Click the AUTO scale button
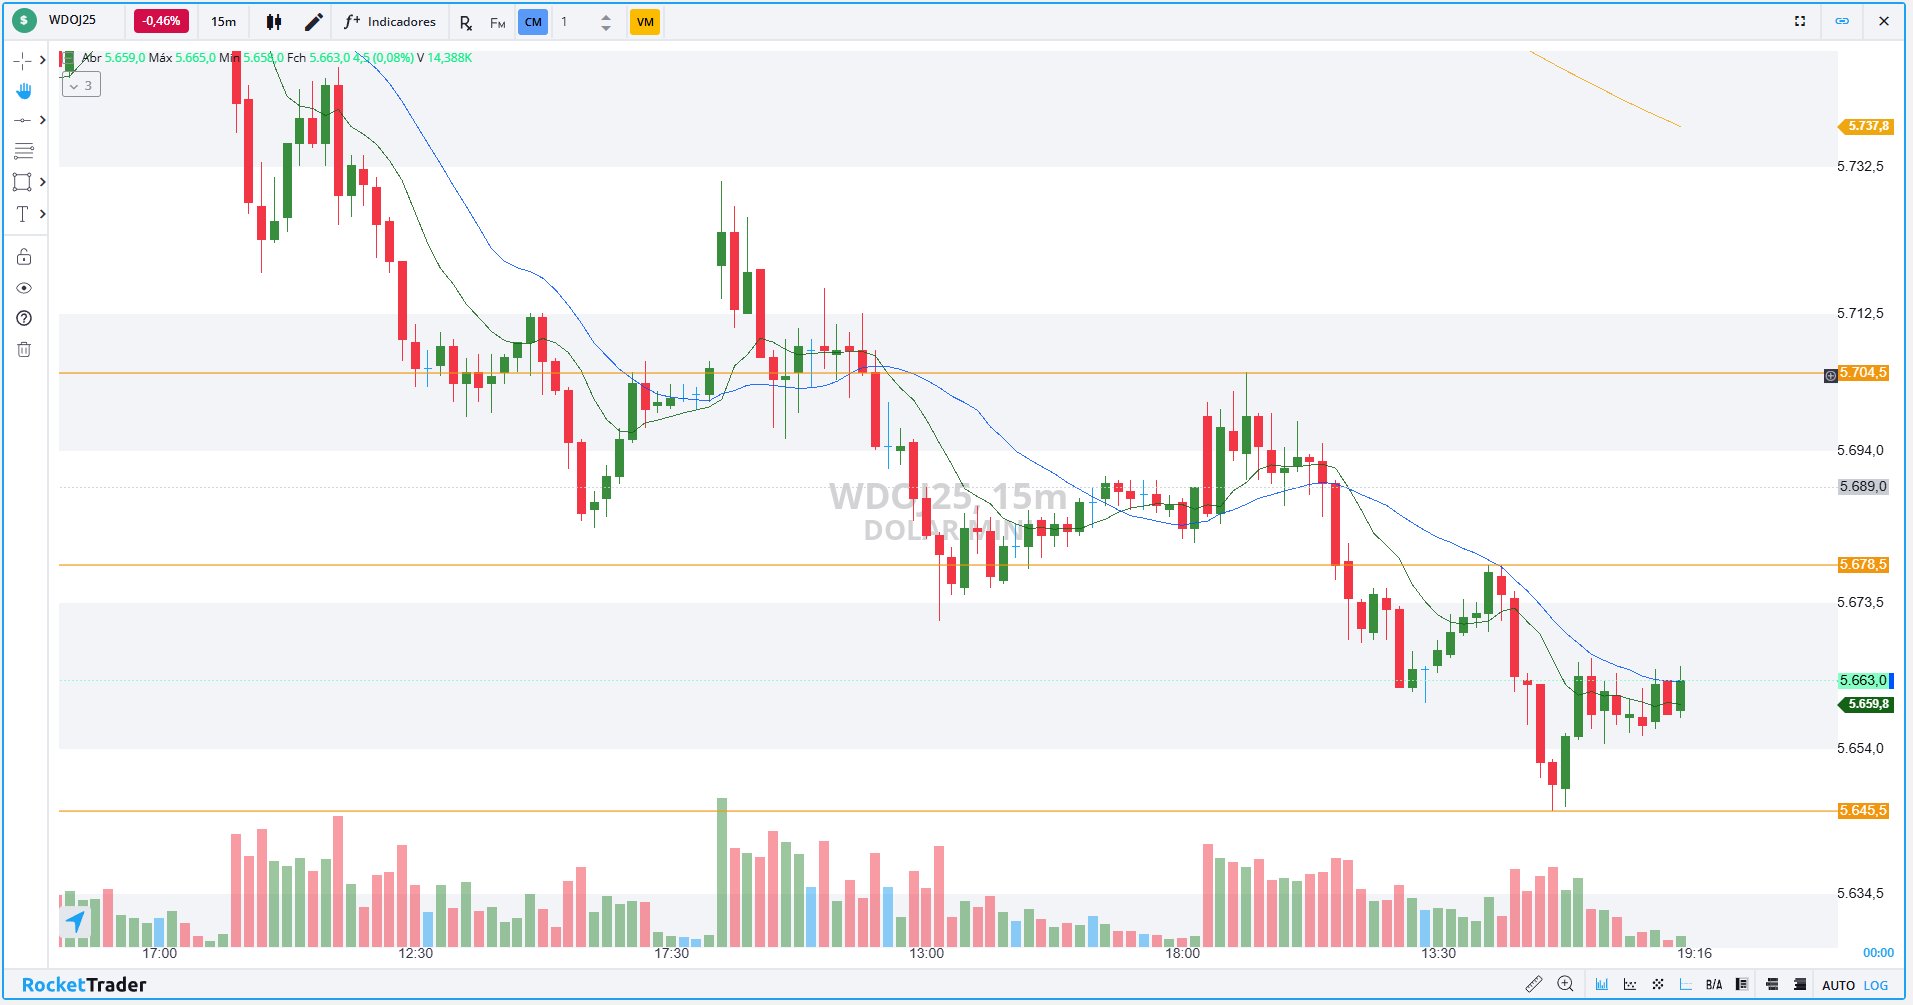1913x1005 pixels. (x=1838, y=985)
